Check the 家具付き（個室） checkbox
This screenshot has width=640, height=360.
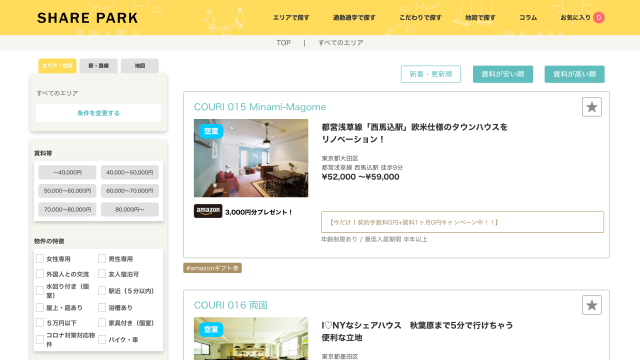(102, 322)
